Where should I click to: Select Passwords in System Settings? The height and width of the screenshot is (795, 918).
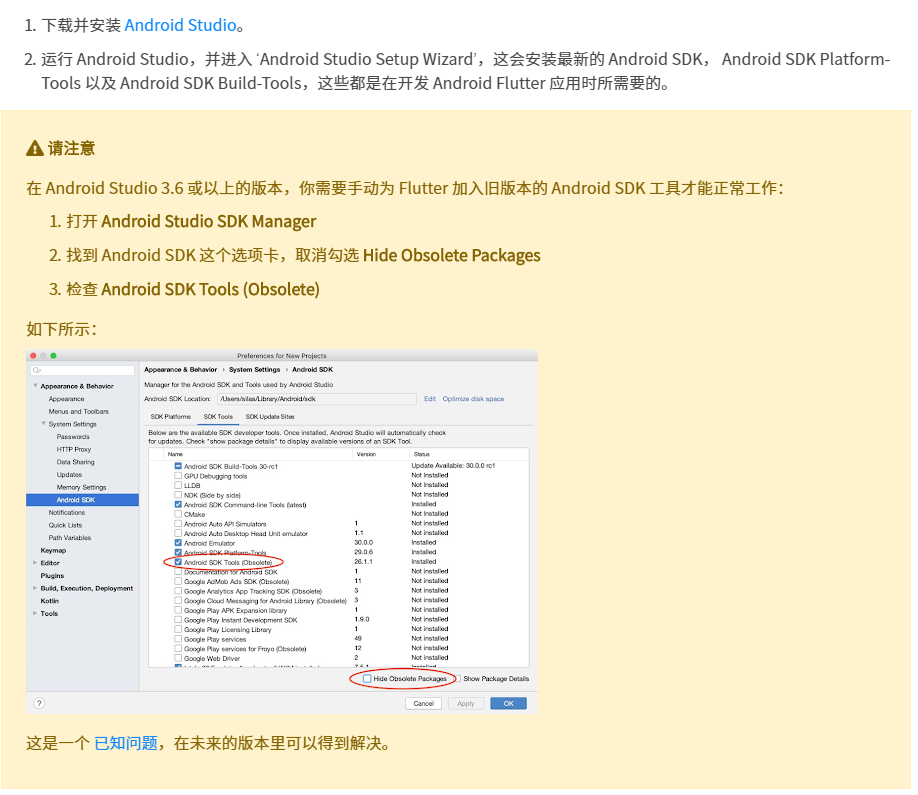[x=73, y=437]
